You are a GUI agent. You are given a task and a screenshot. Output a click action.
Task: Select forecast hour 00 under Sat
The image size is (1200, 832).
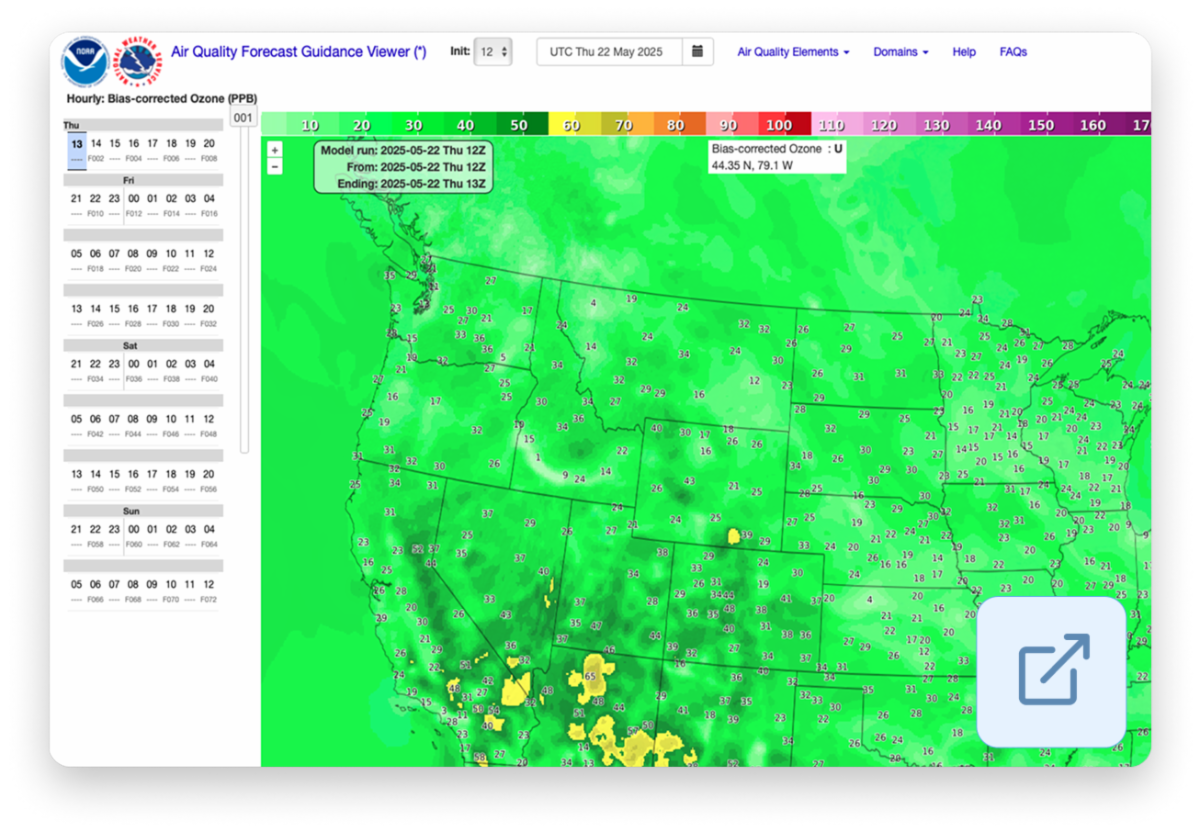[x=134, y=364]
